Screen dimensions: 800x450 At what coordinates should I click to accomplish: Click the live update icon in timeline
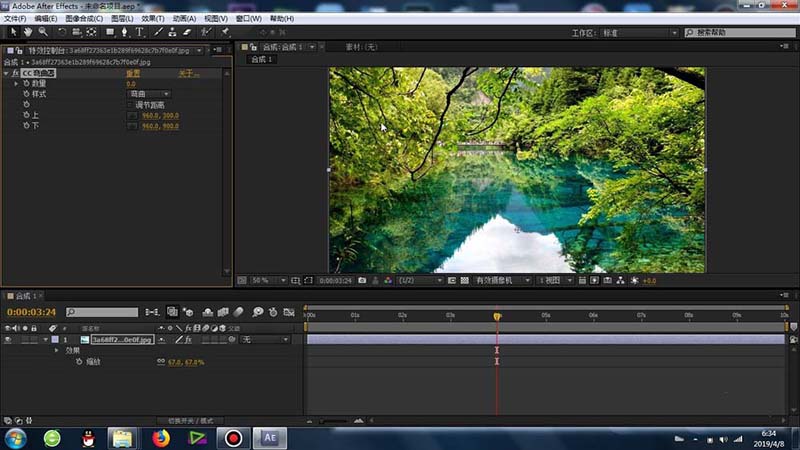(x=172, y=312)
